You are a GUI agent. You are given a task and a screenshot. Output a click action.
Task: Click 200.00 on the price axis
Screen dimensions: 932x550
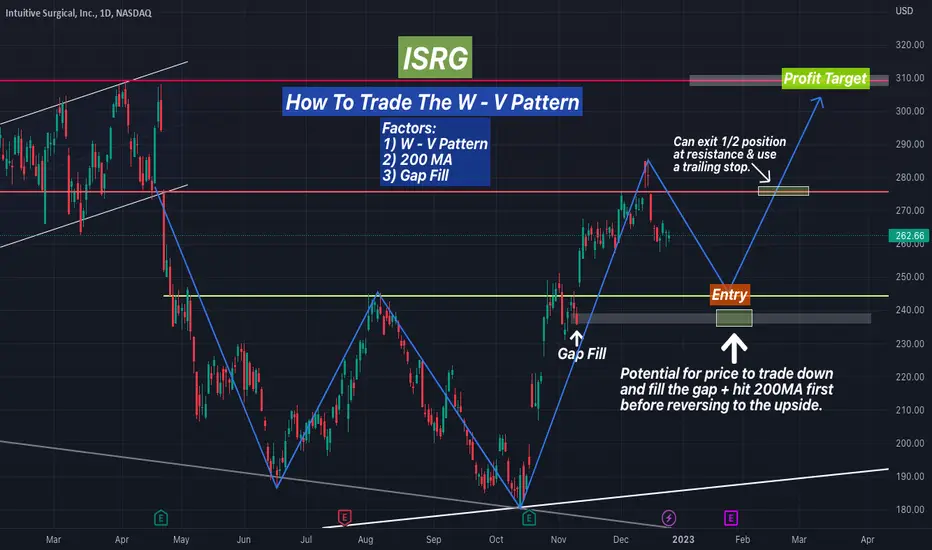click(909, 444)
